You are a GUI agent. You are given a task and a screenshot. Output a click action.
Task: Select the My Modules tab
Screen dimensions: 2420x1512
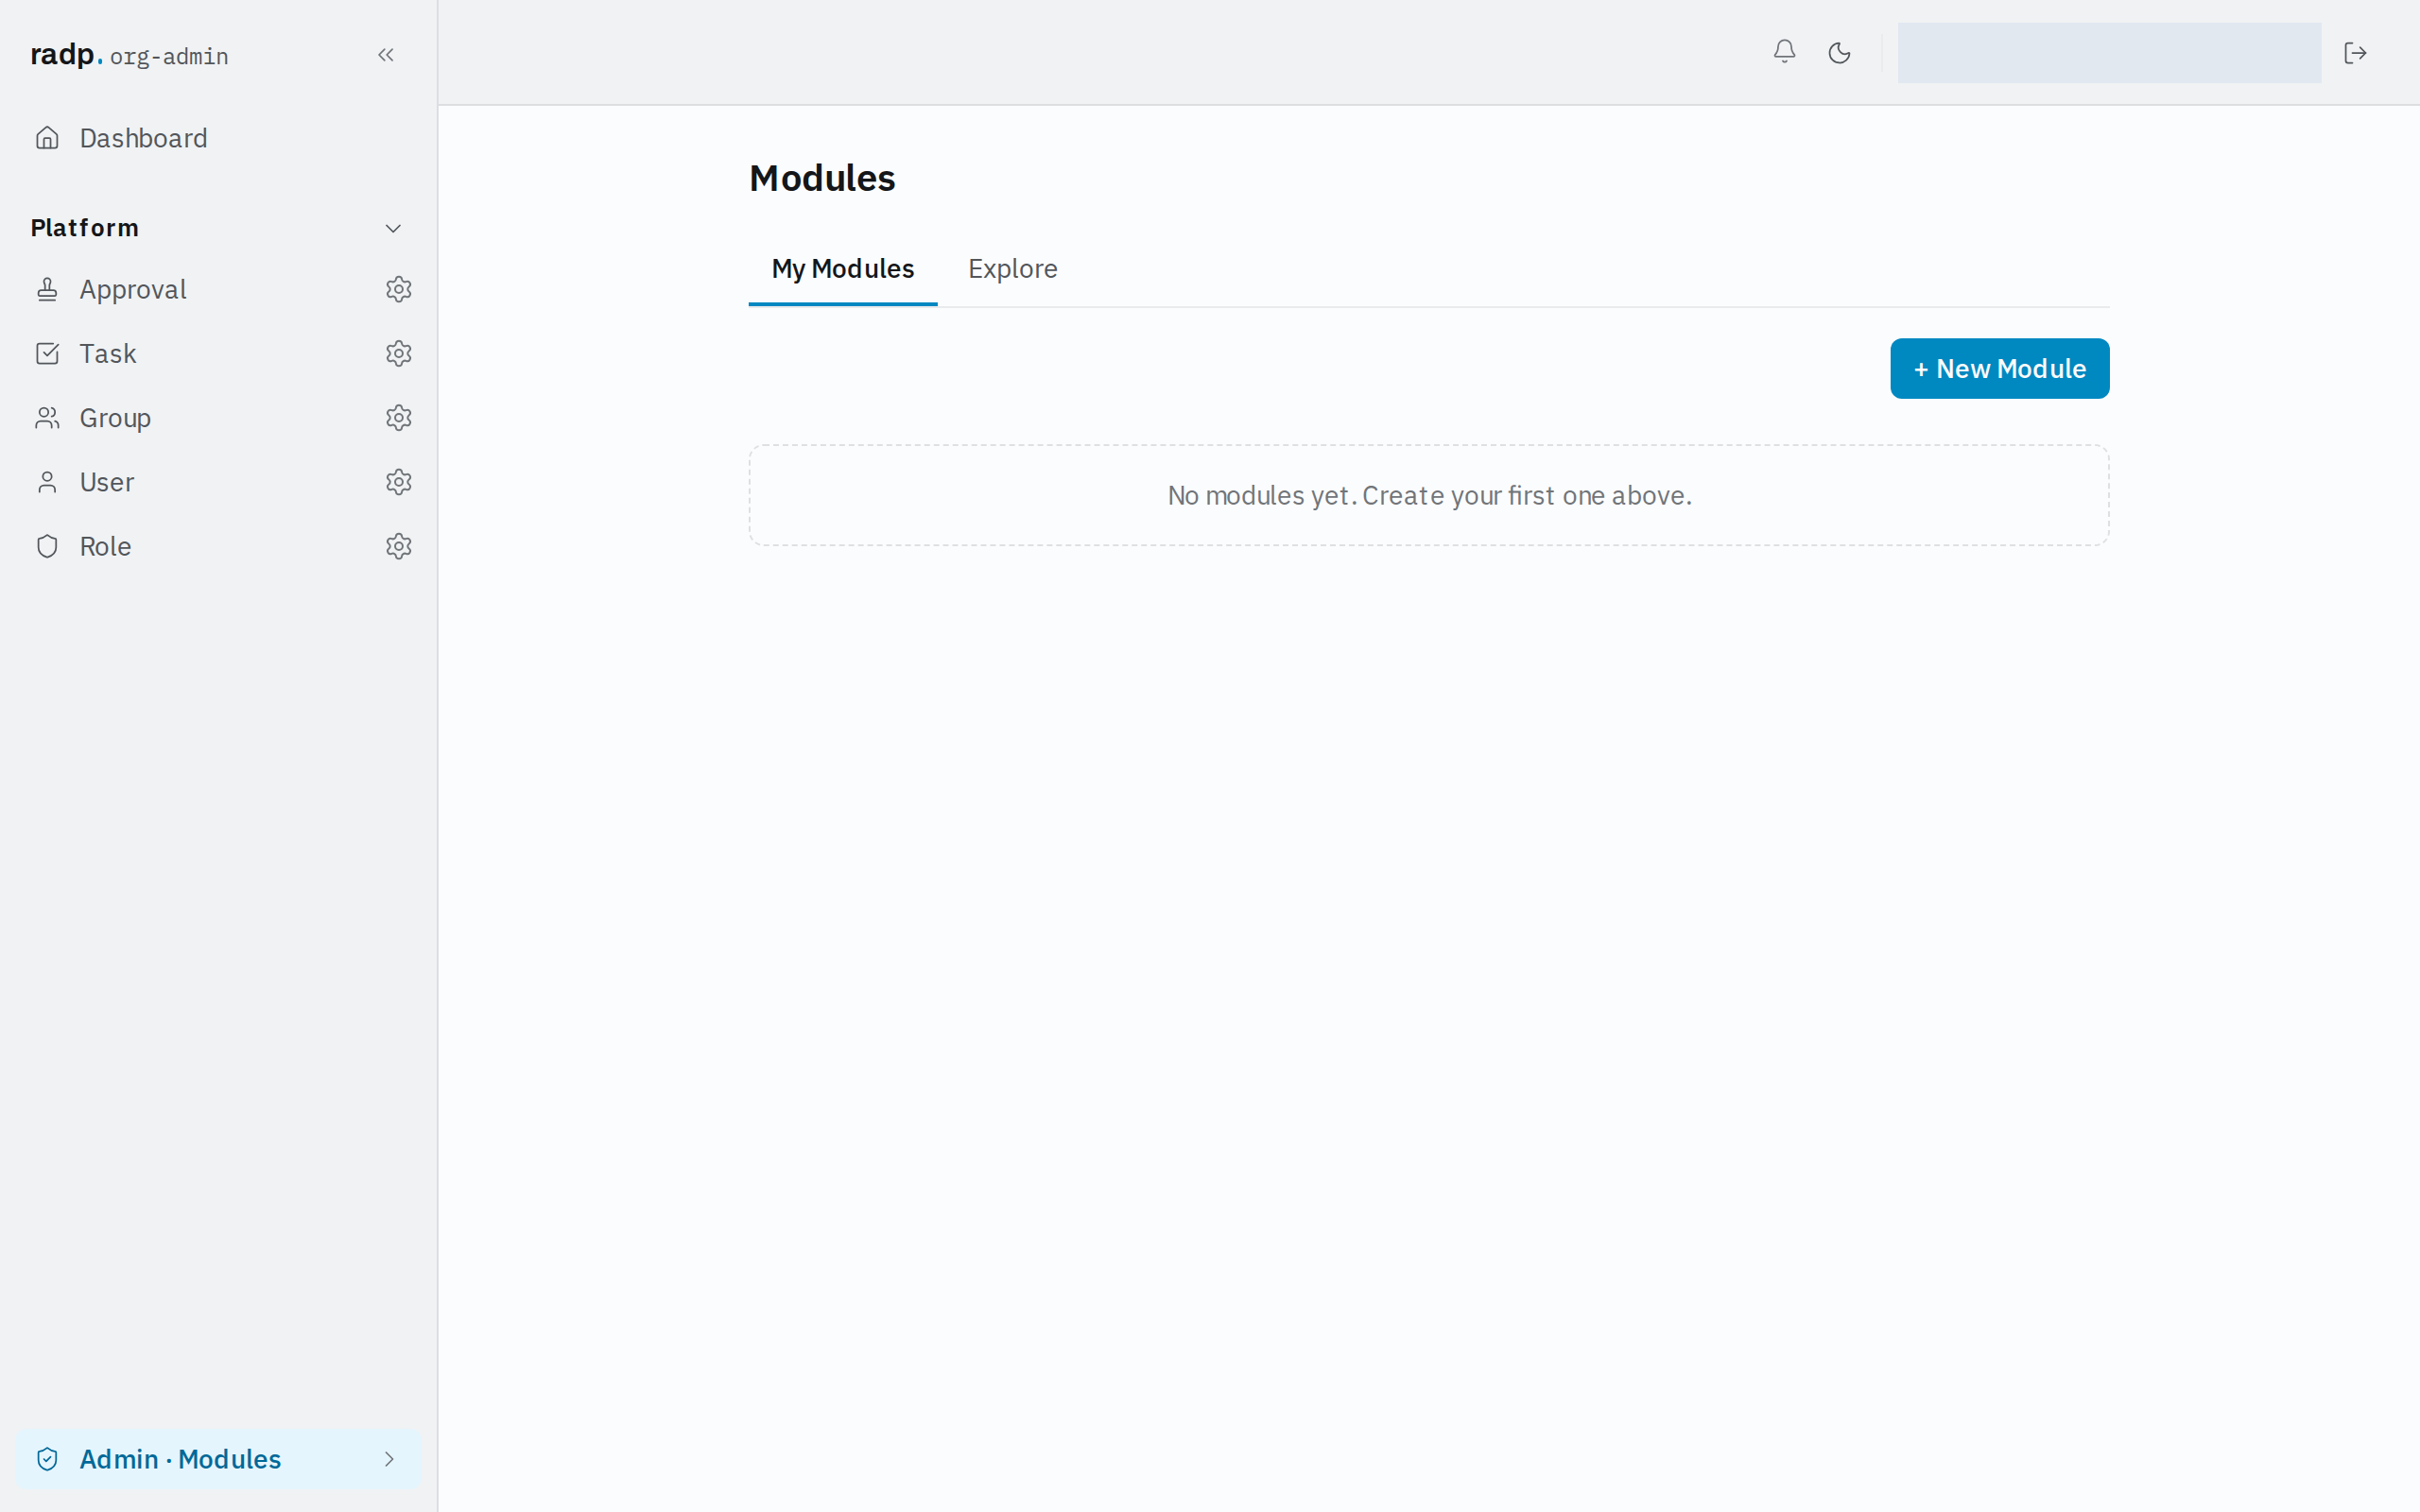[843, 269]
